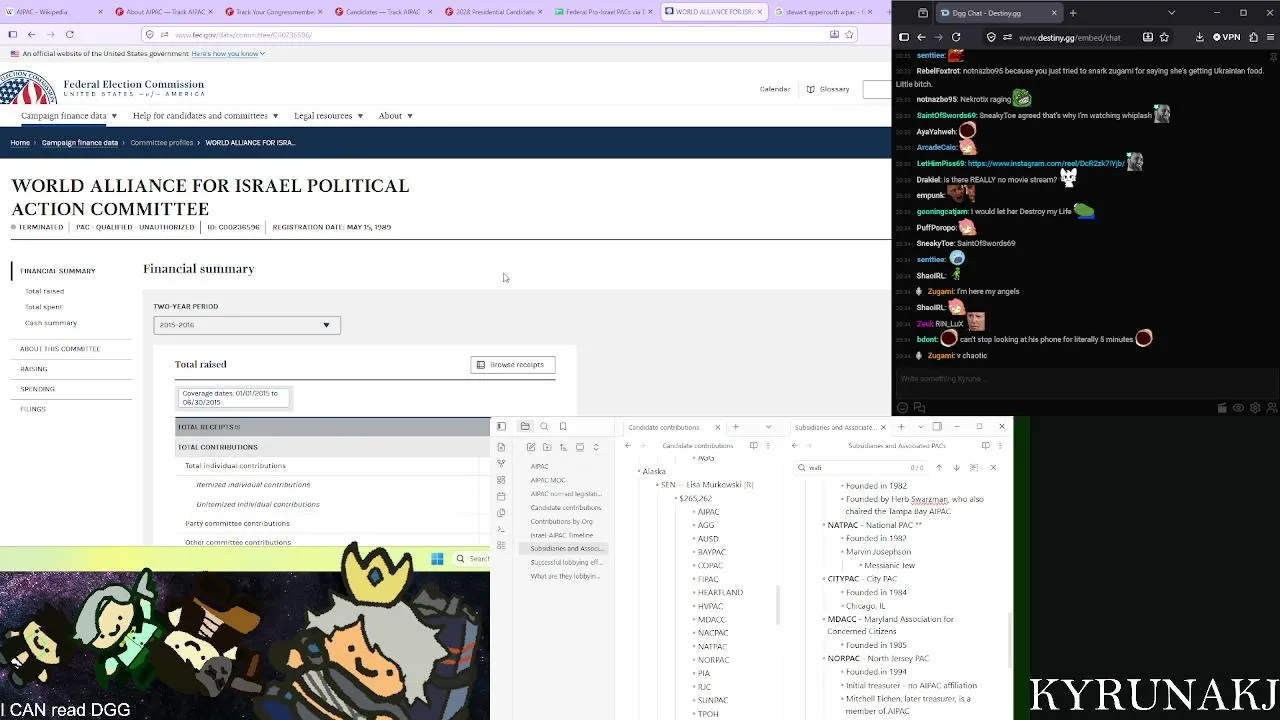Open the Calendar link on FEC header

pyautogui.click(x=775, y=89)
